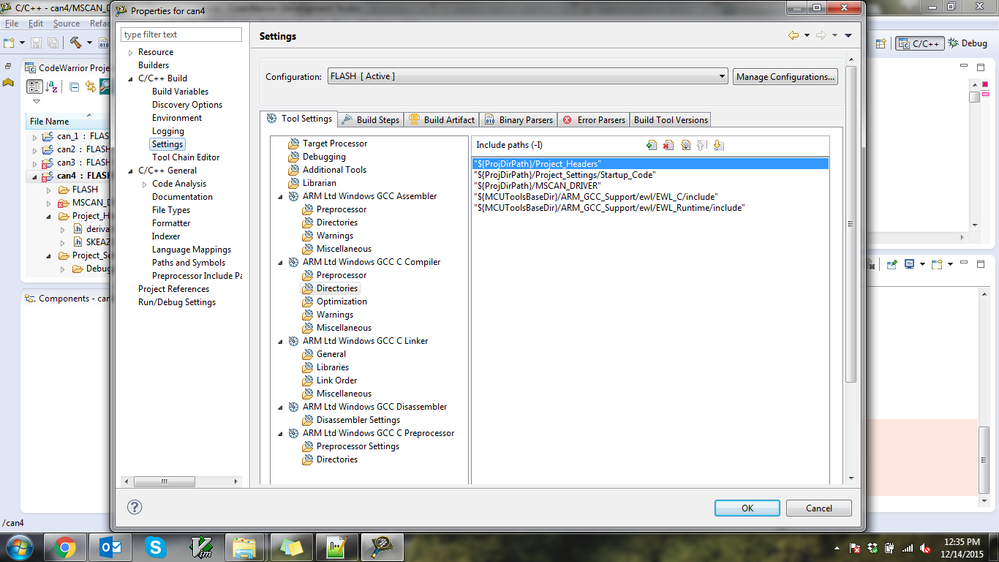Expand the Resource tree node
The image size is (999, 562).
131,52
